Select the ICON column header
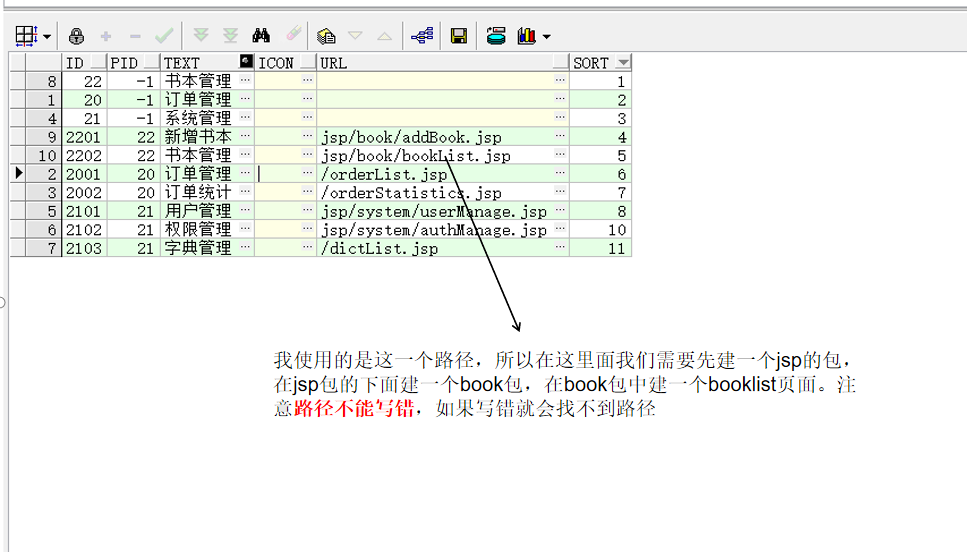The width and height of the screenshot is (967, 552). click(286, 62)
